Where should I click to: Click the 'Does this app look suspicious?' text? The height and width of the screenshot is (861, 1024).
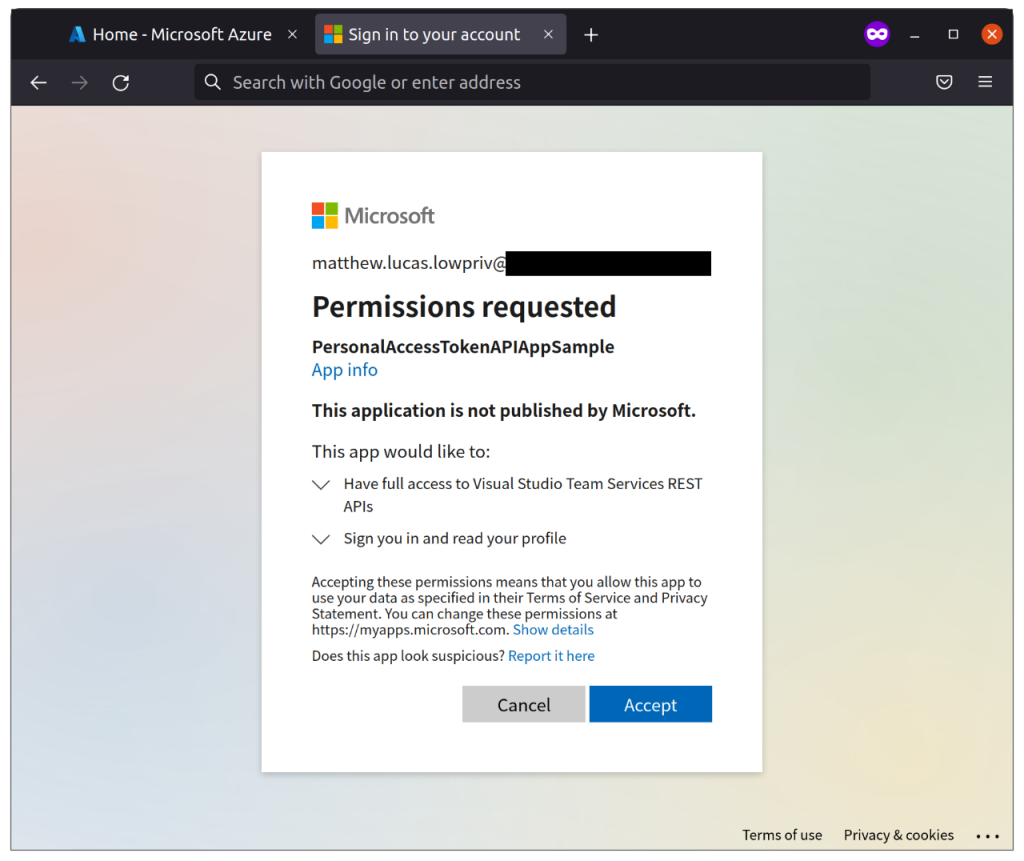click(408, 656)
